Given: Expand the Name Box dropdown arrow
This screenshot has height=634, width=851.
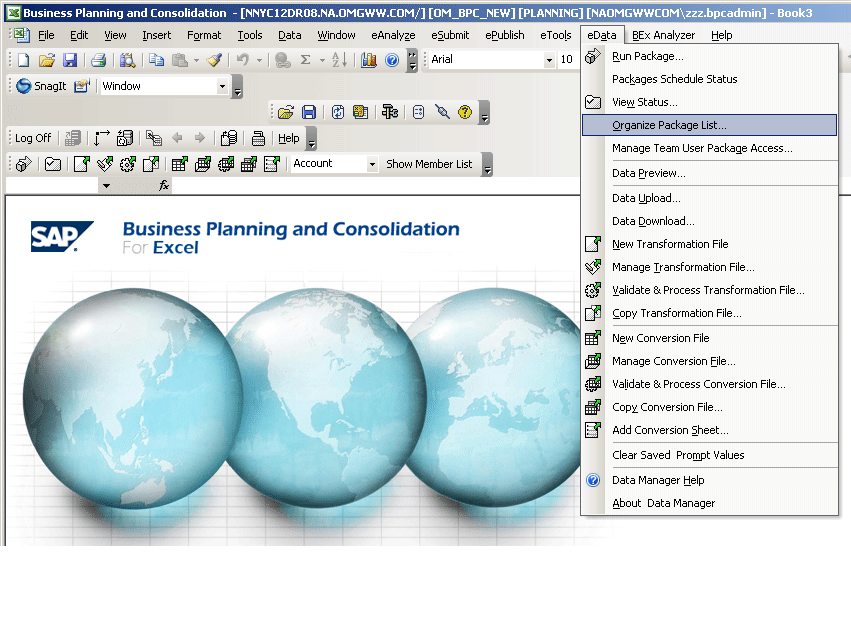Looking at the screenshot, I should pos(106,186).
